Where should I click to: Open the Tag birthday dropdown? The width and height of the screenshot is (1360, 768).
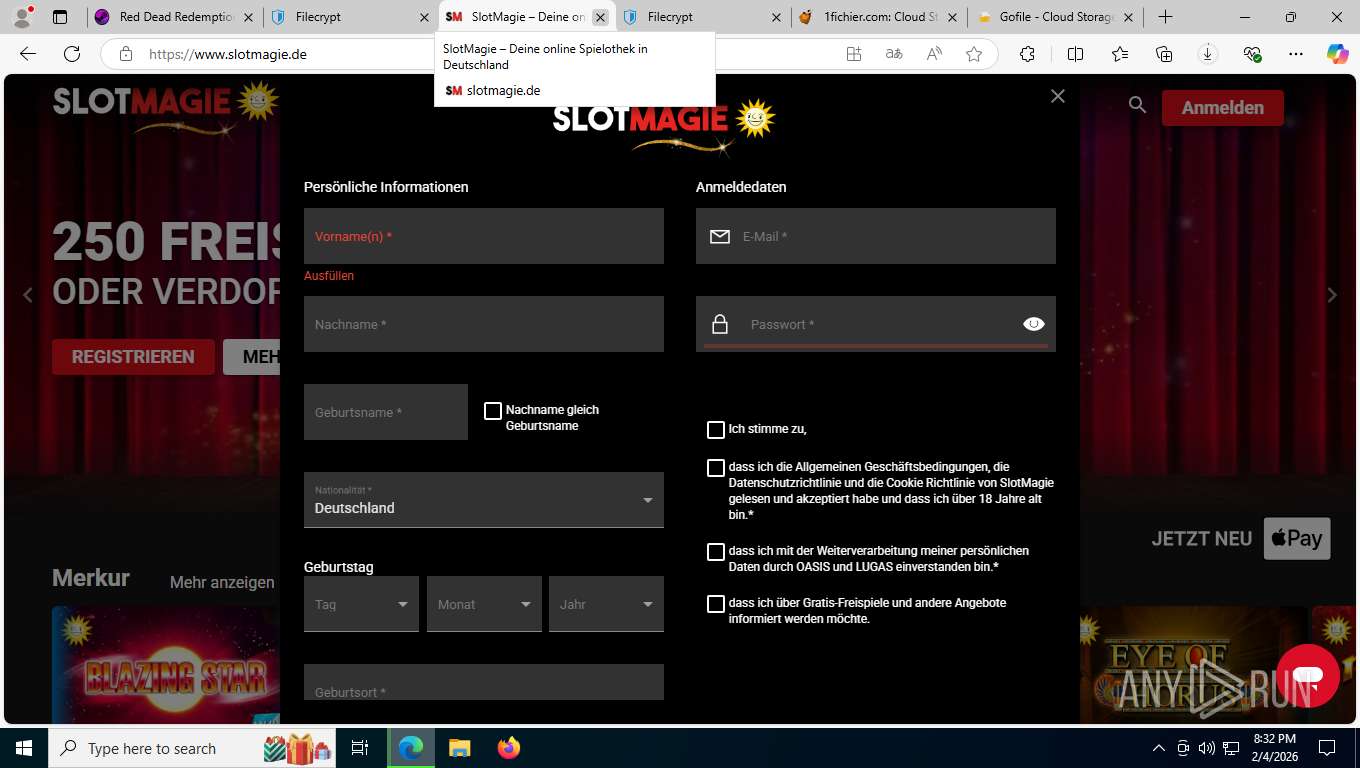pos(361,604)
